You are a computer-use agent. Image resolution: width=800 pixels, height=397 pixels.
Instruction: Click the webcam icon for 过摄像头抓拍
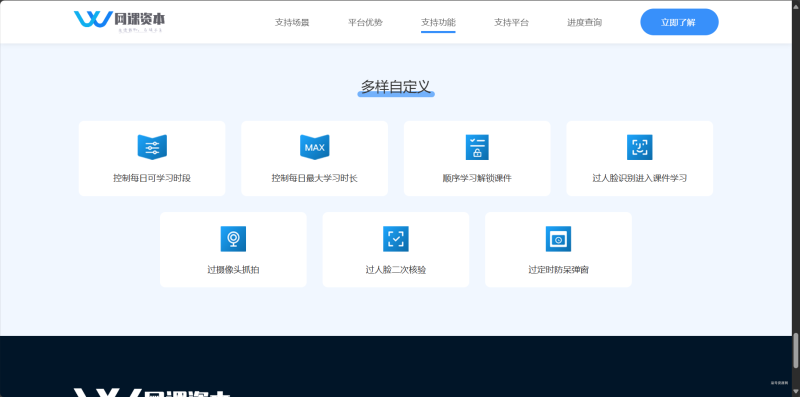pos(233,239)
